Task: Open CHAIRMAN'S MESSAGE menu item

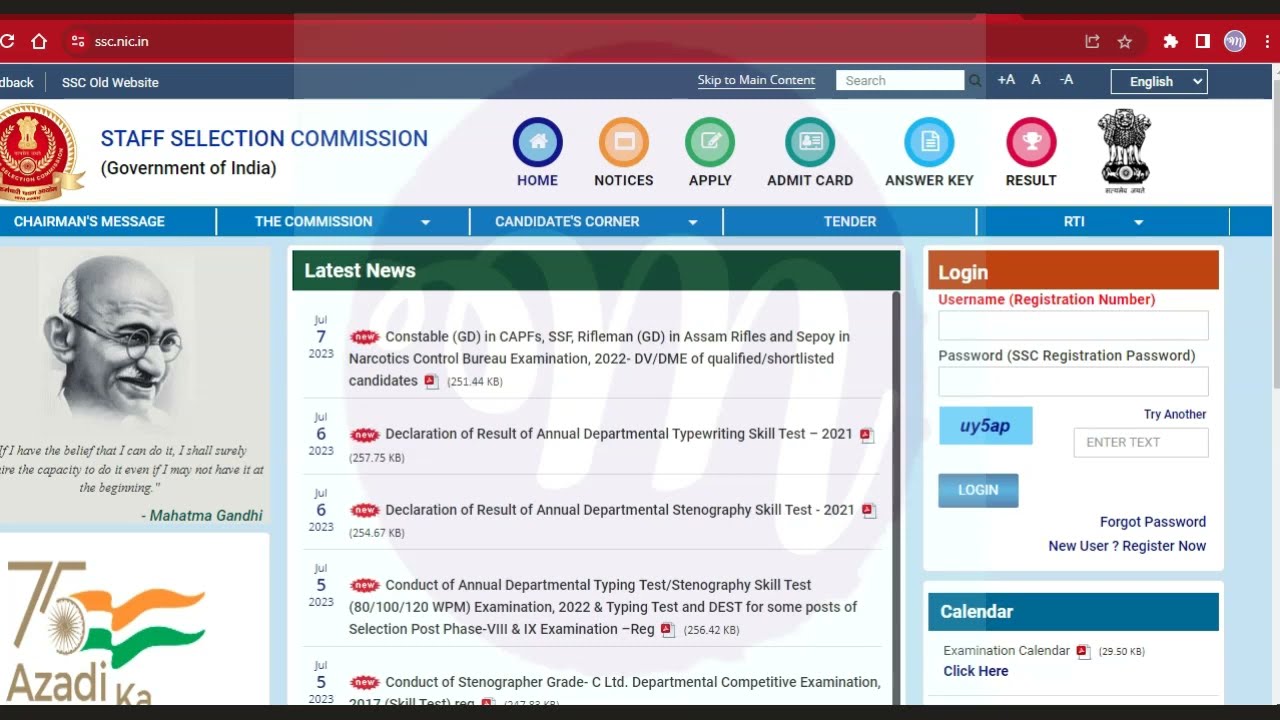Action: pos(90,221)
